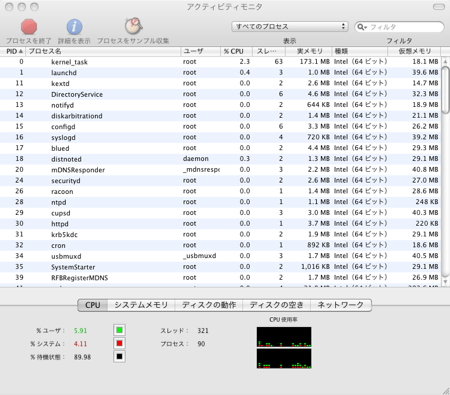Click the lower CPU usage graph
This screenshot has width=450, height=395.
tap(284, 358)
